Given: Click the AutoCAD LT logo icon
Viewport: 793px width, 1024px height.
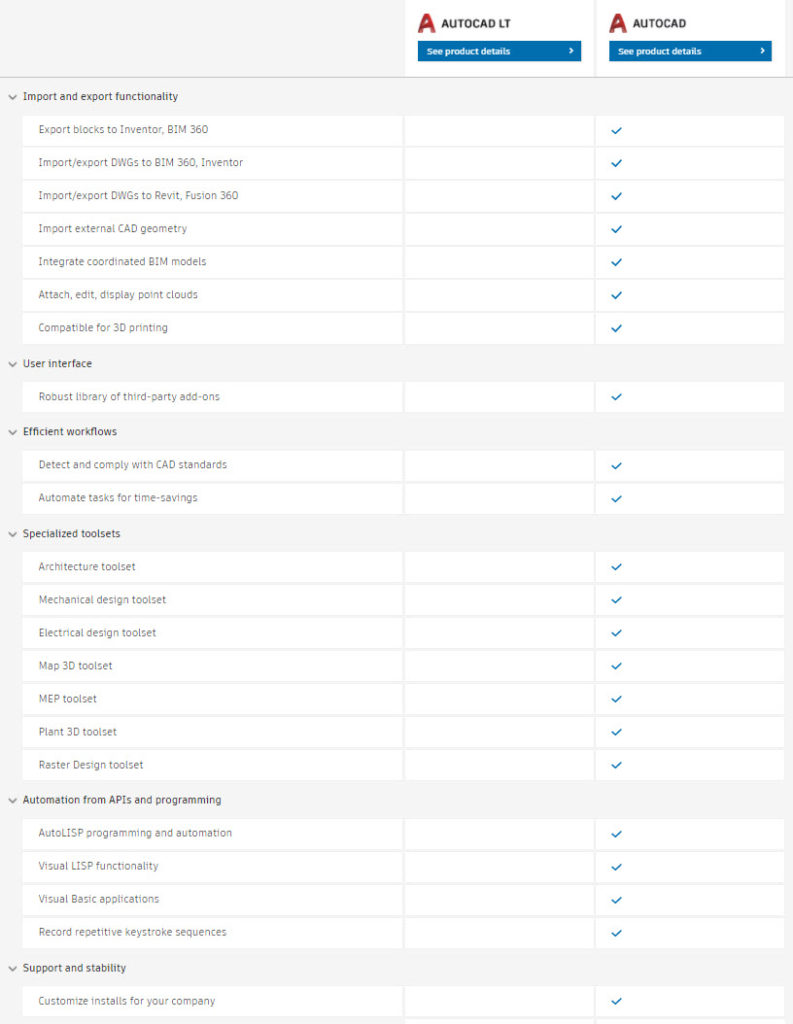Looking at the screenshot, I should [x=427, y=24].
